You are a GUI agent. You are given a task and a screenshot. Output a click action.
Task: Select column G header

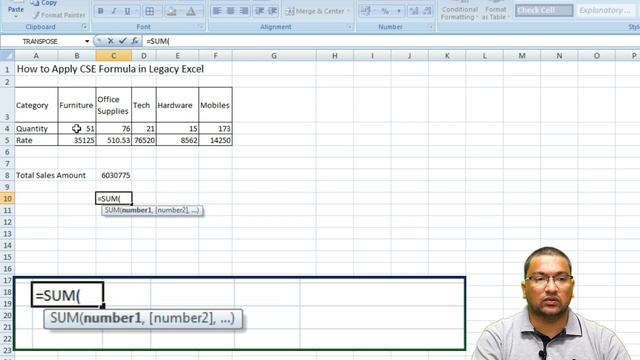pos(274,56)
